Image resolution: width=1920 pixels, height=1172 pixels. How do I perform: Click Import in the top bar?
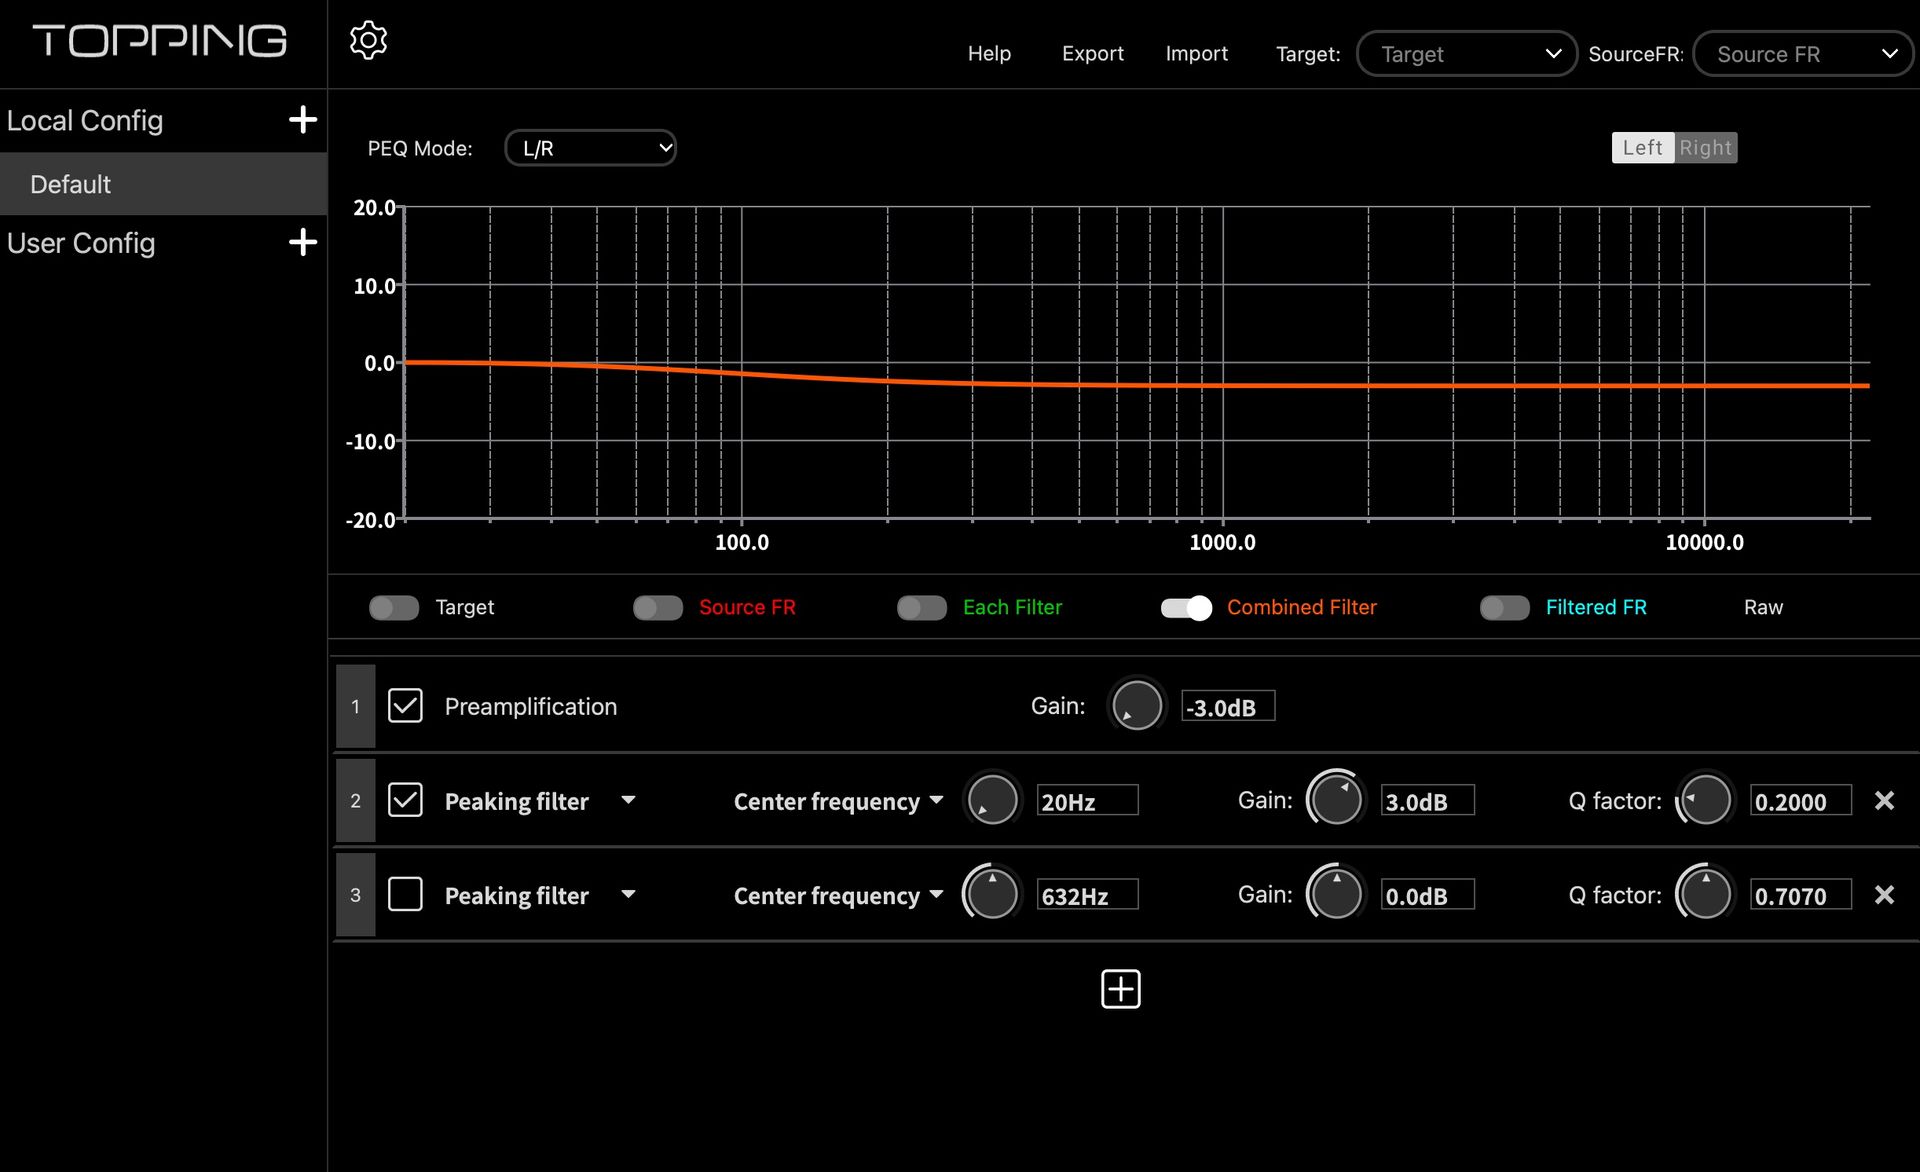tap(1196, 54)
